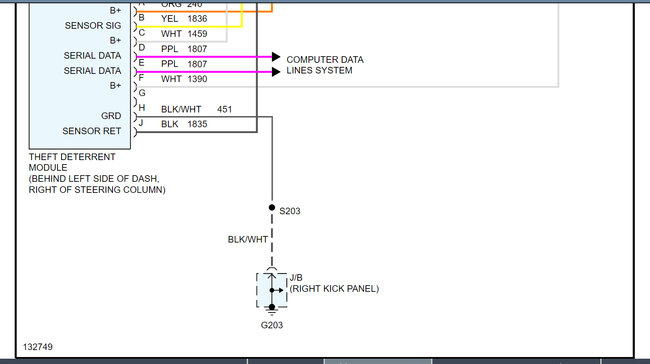Click the YEL 1836 wire label
650x364 pixels.
click(184, 19)
